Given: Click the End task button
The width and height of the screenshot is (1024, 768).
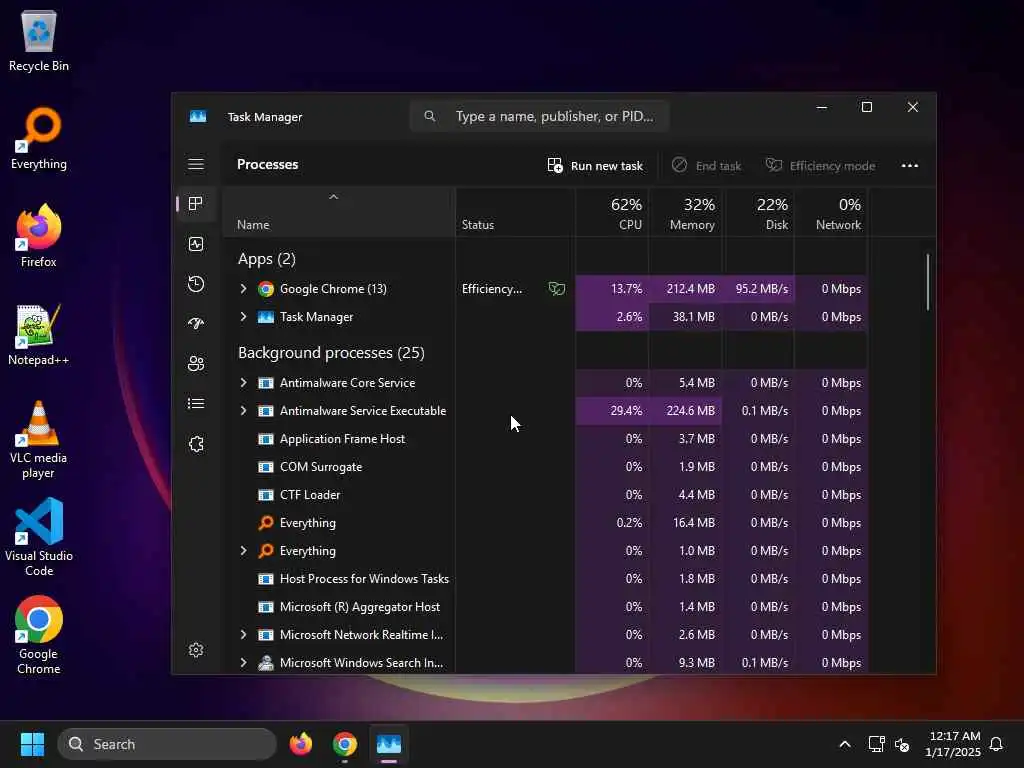Looking at the screenshot, I should pos(706,166).
